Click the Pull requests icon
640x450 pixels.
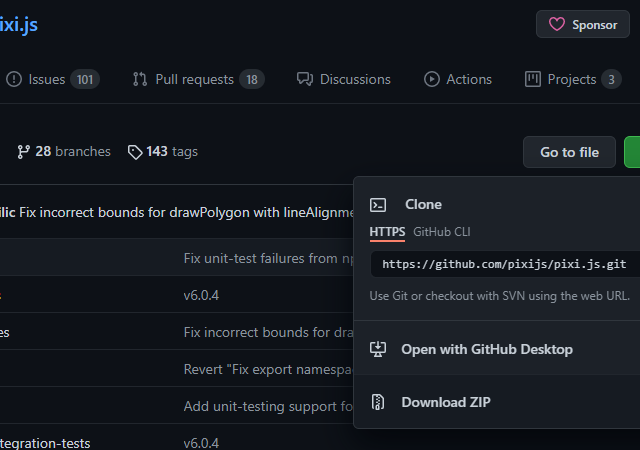click(x=140, y=79)
